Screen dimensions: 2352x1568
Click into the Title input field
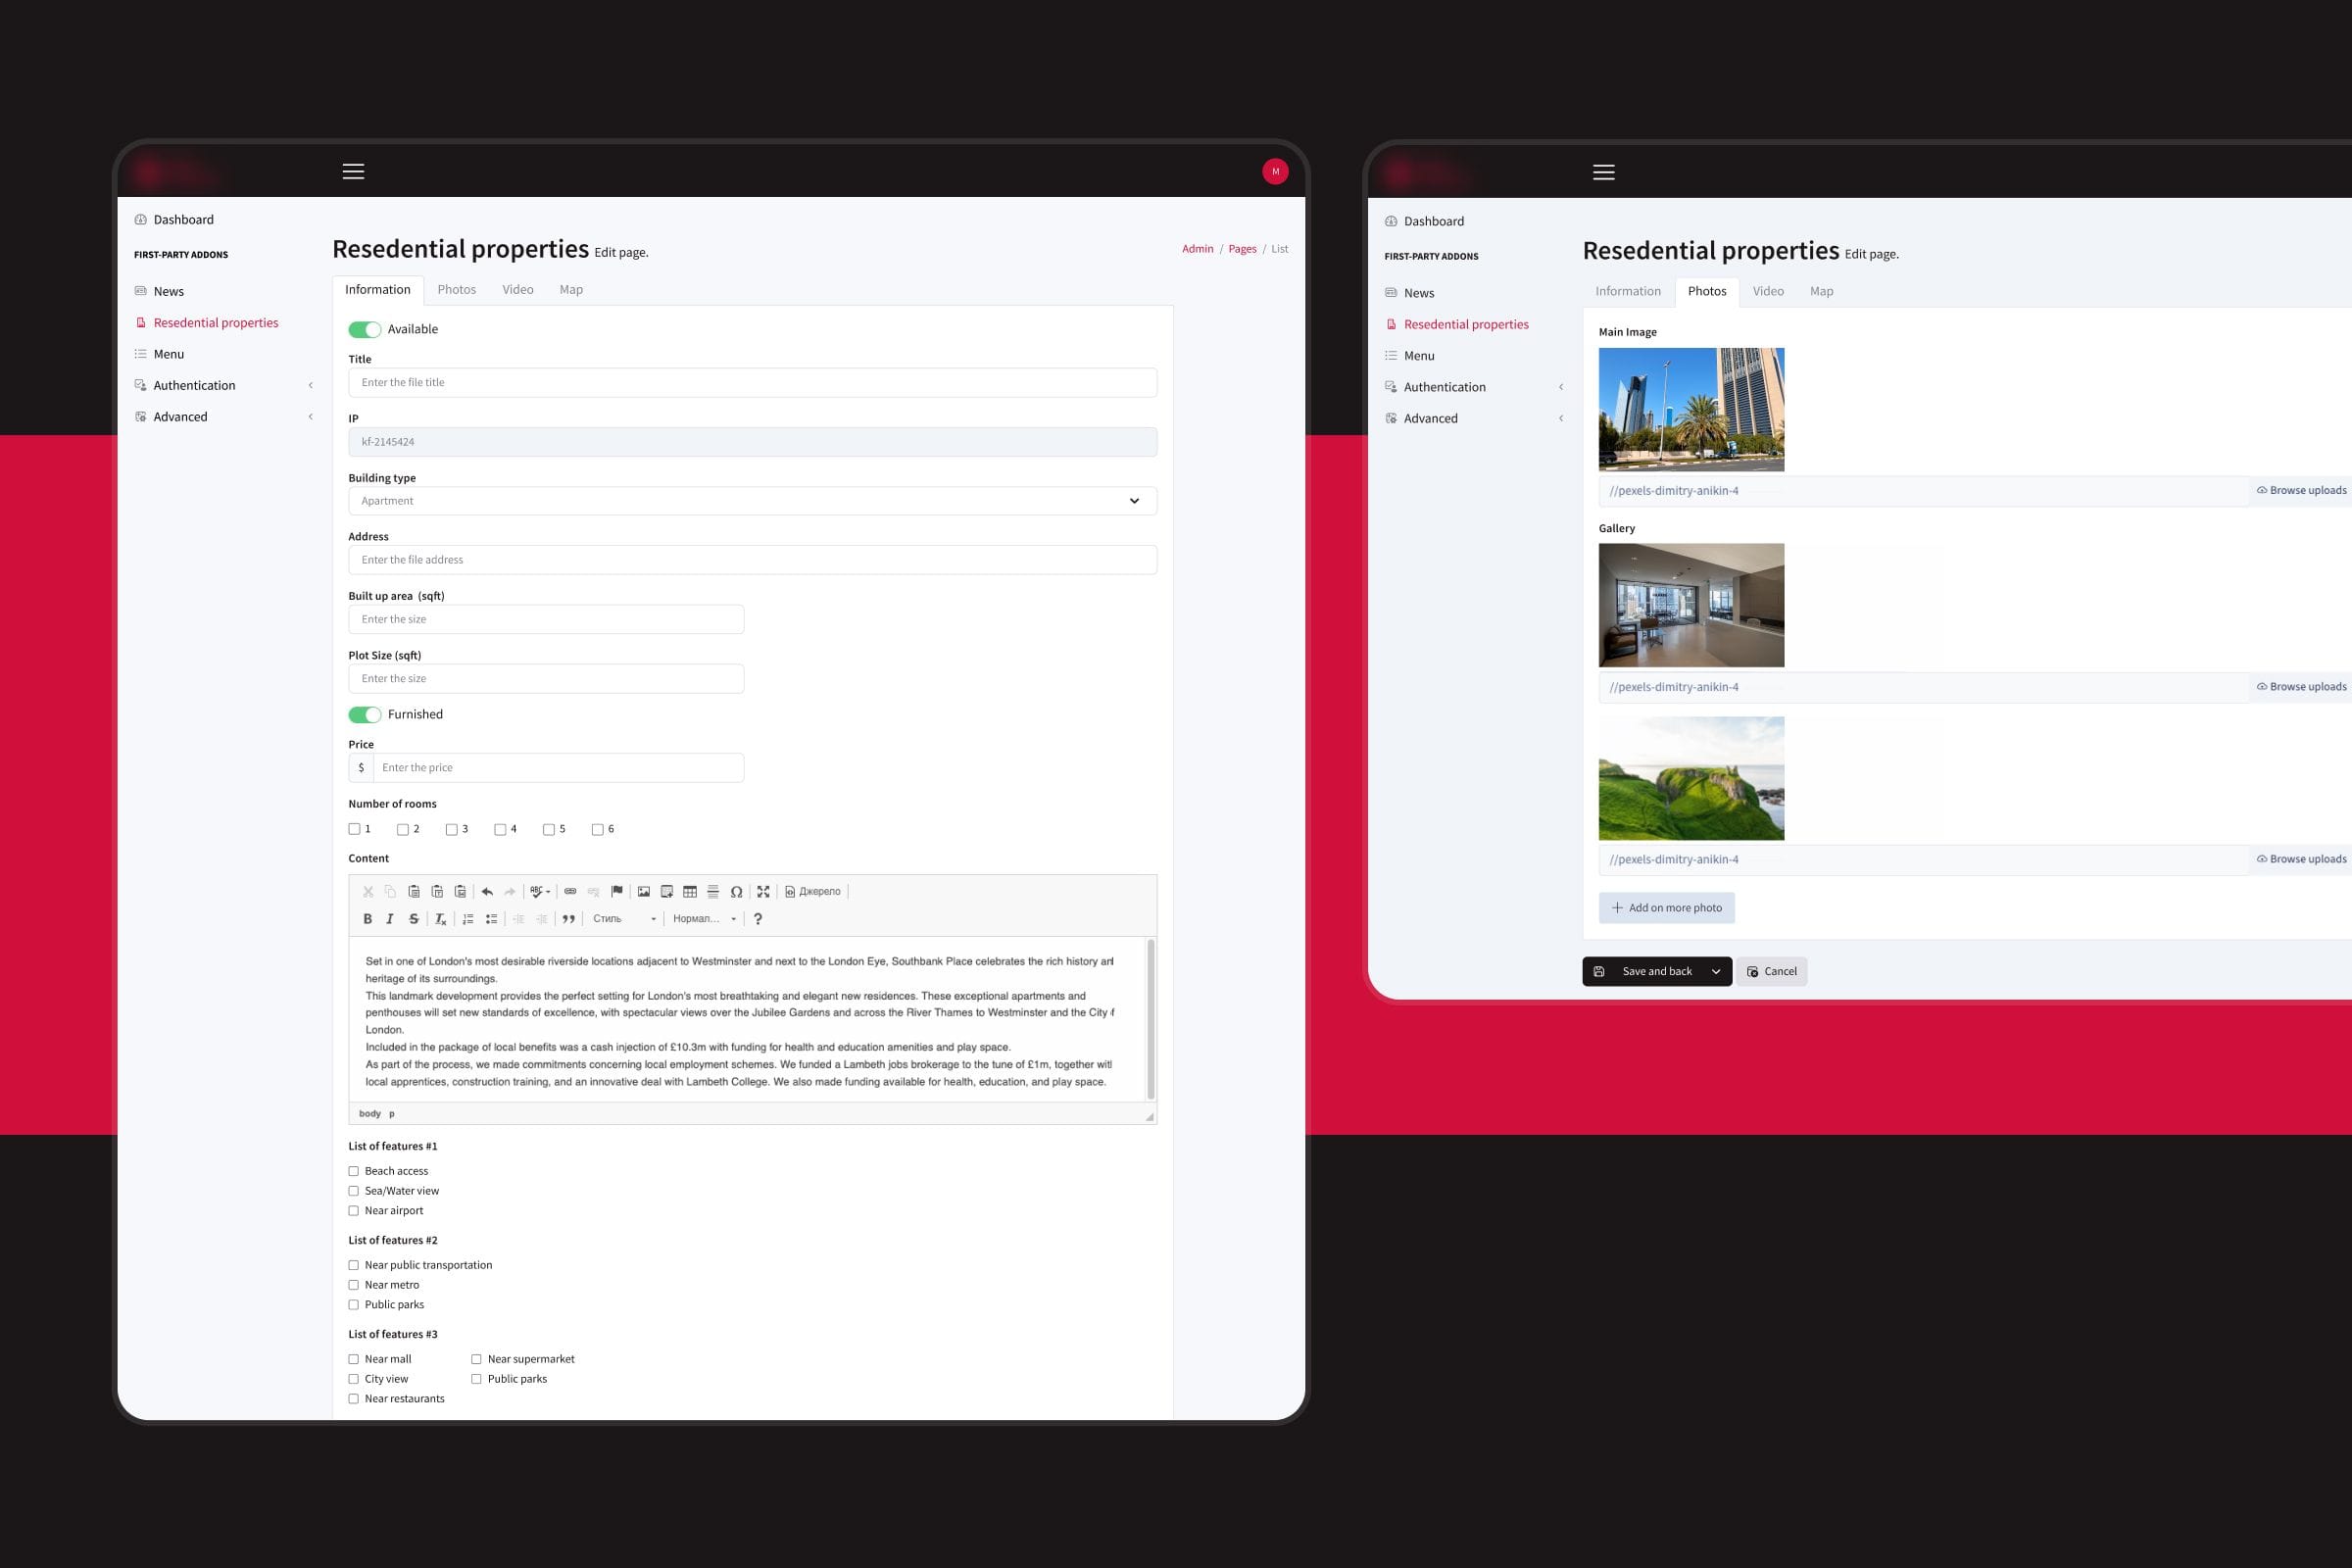tap(752, 383)
